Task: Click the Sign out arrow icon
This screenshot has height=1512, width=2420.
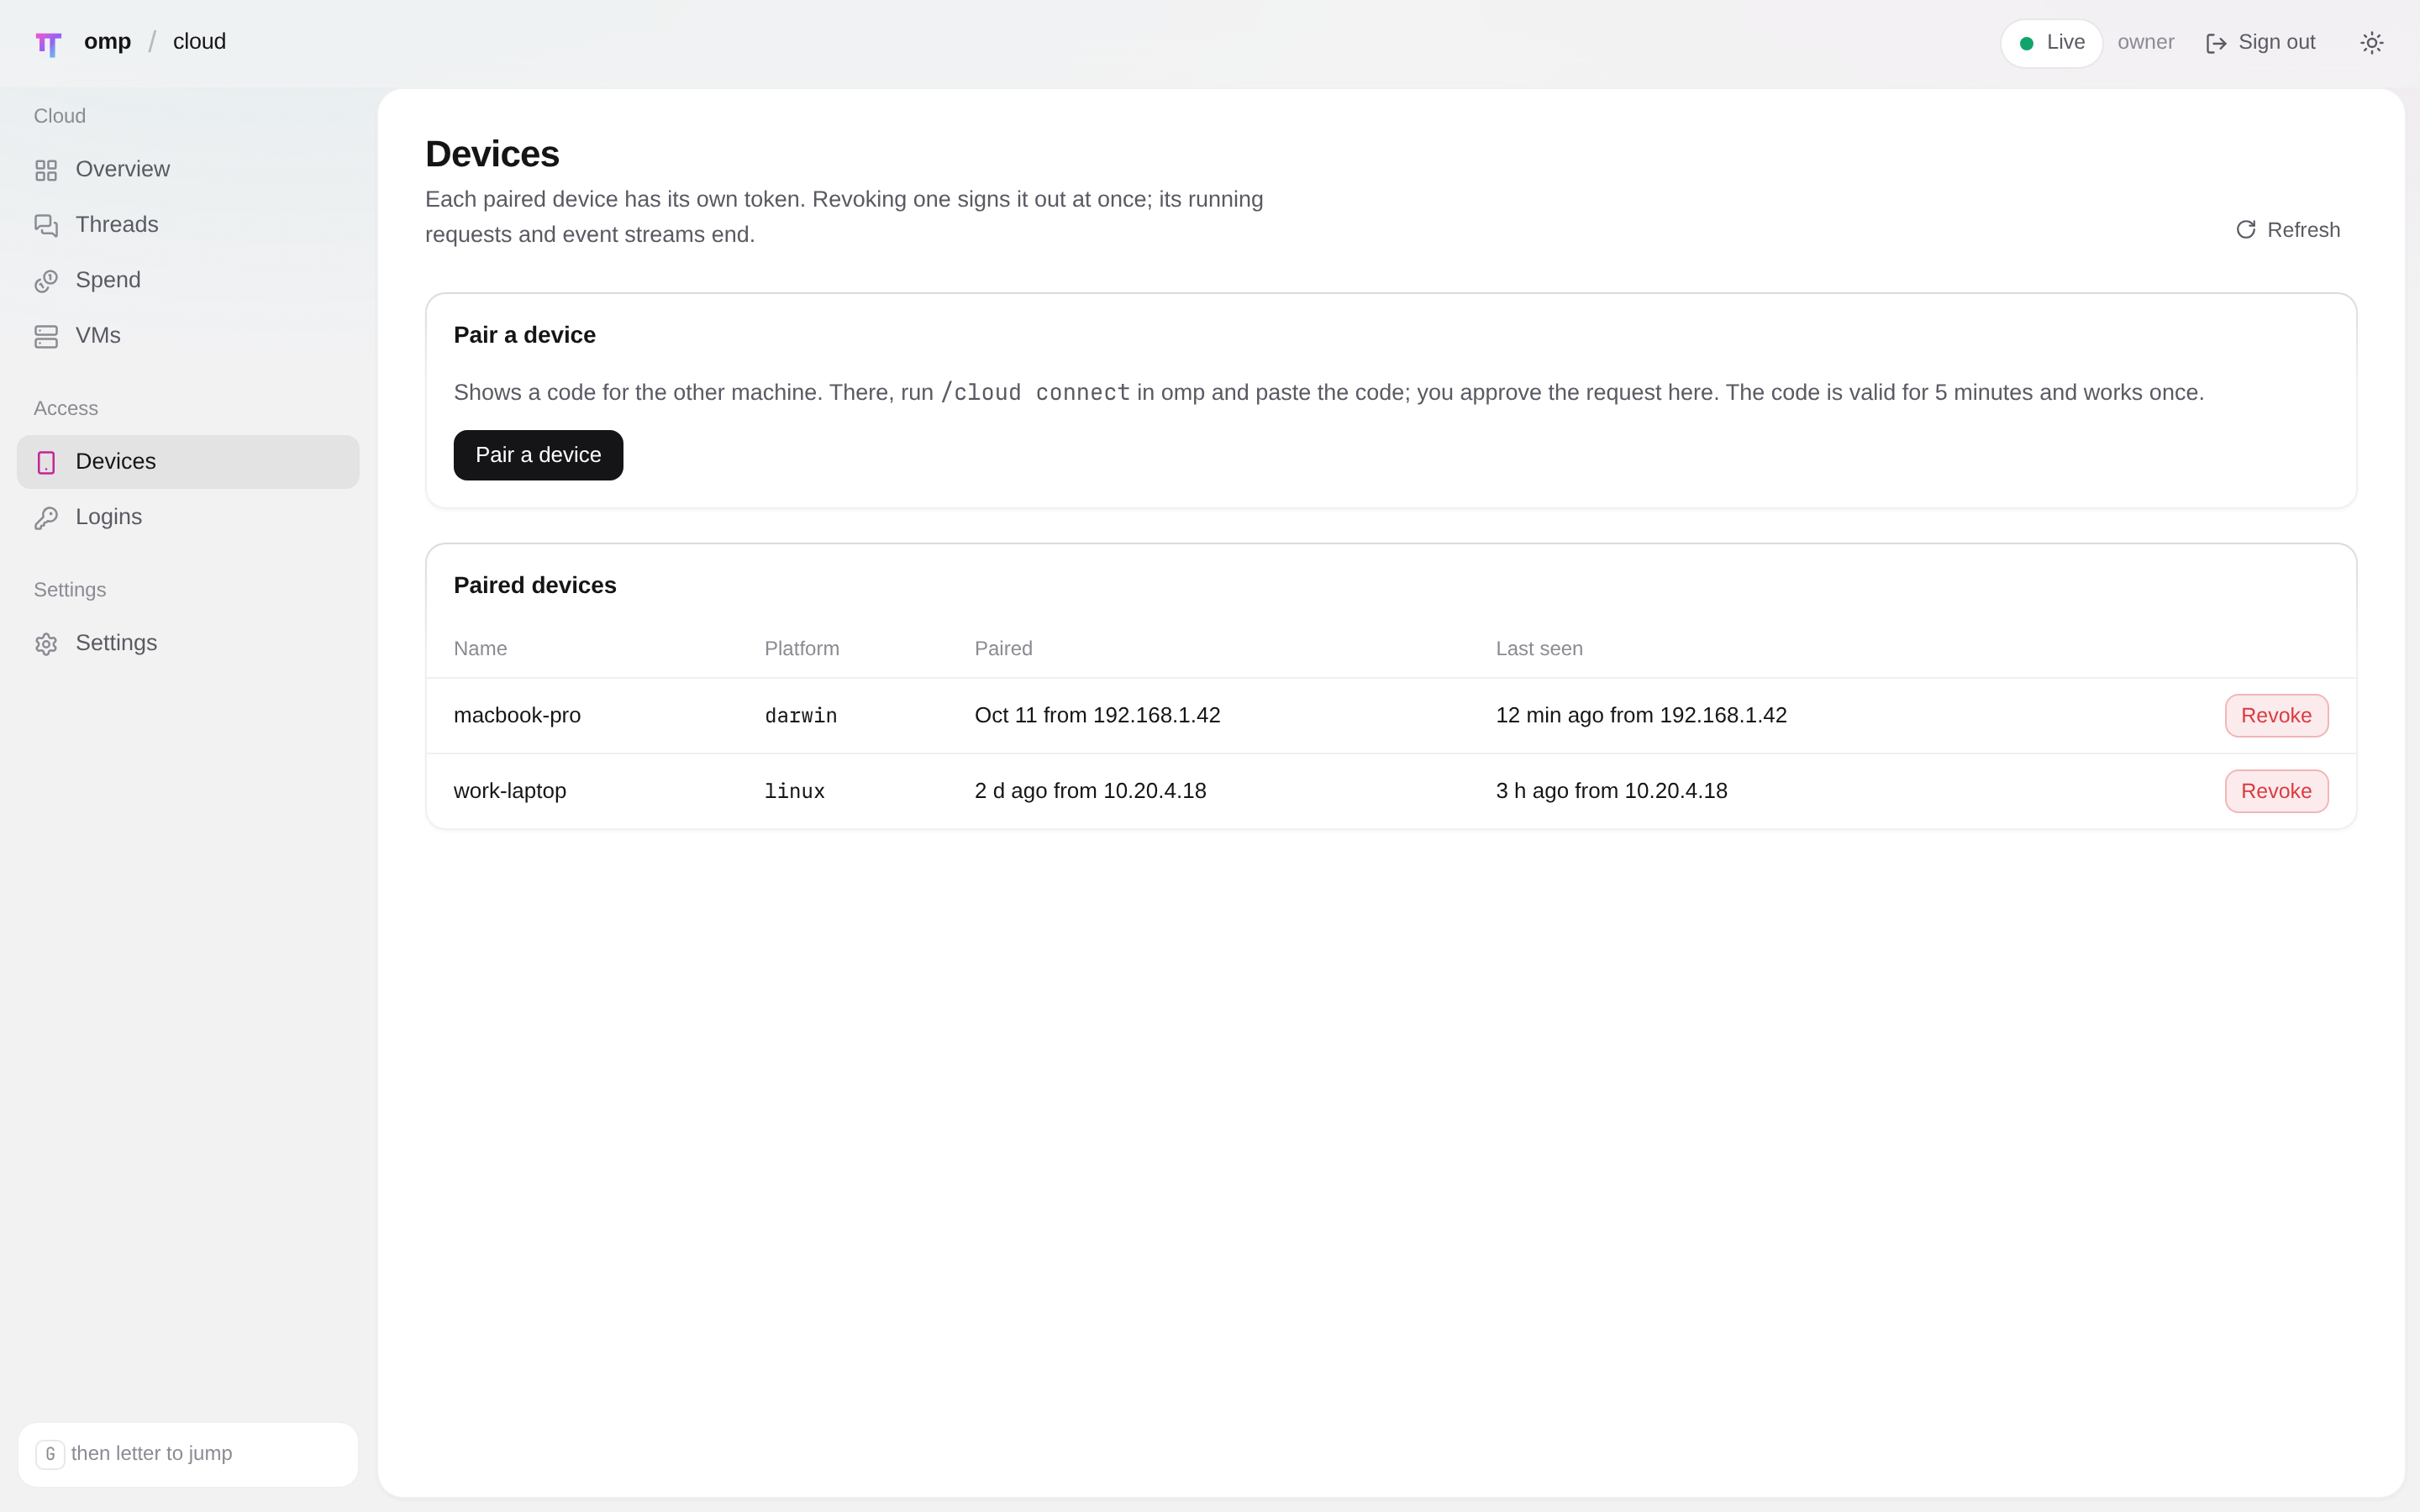Action: pos(2216,43)
